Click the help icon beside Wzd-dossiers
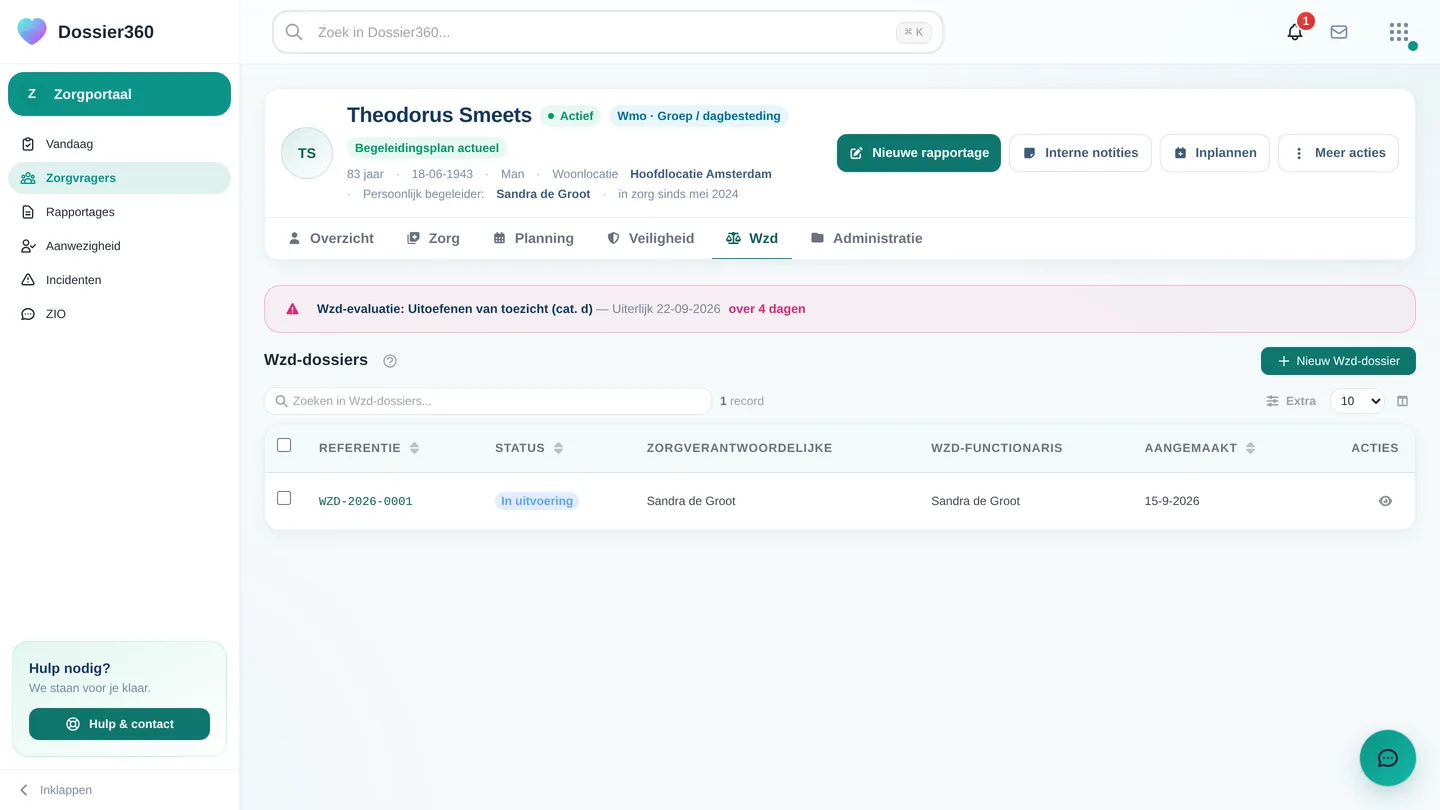Viewport: 1440px width, 810px height. click(x=390, y=361)
